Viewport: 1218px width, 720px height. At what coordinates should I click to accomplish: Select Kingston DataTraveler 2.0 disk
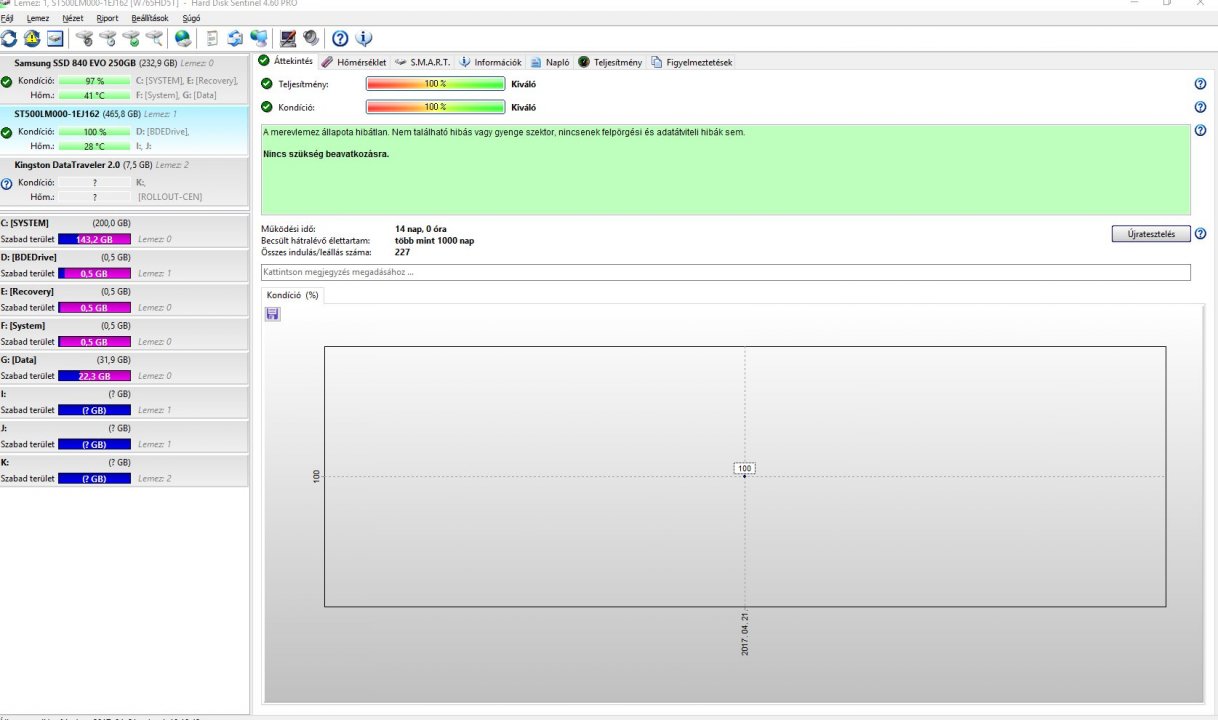click(124, 183)
